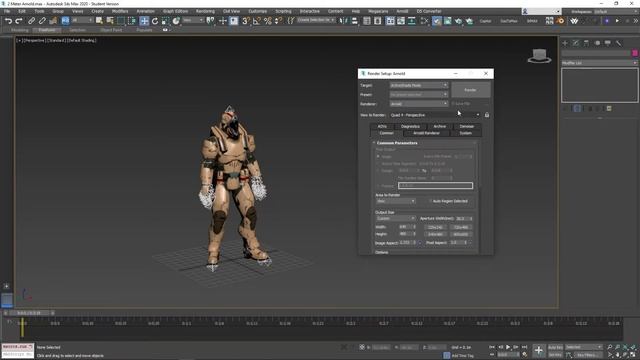
Task: Activate the Select and Scale tool
Action: point(165,21)
